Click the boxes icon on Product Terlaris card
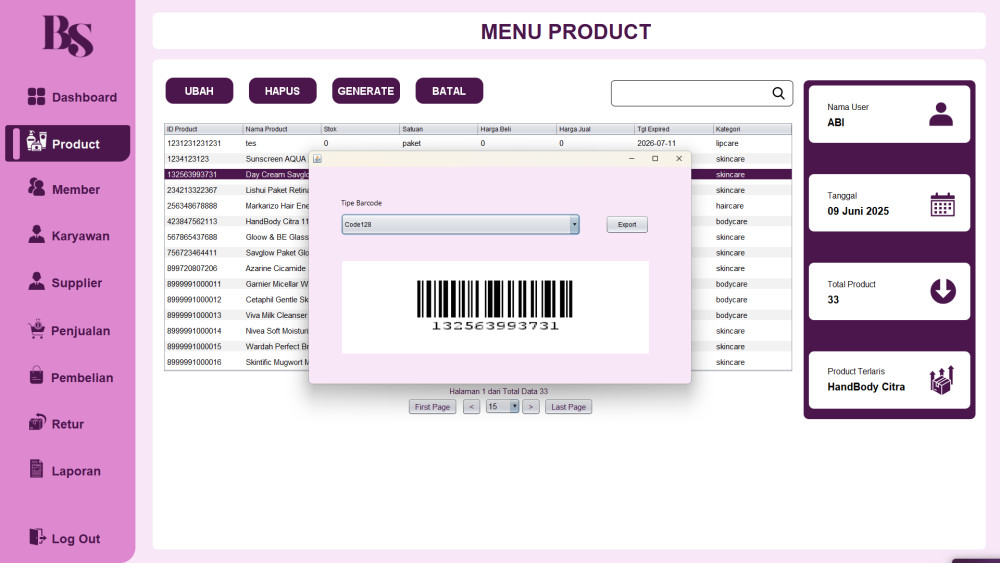Image resolution: width=1000 pixels, height=563 pixels. pyautogui.click(x=941, y=381)
